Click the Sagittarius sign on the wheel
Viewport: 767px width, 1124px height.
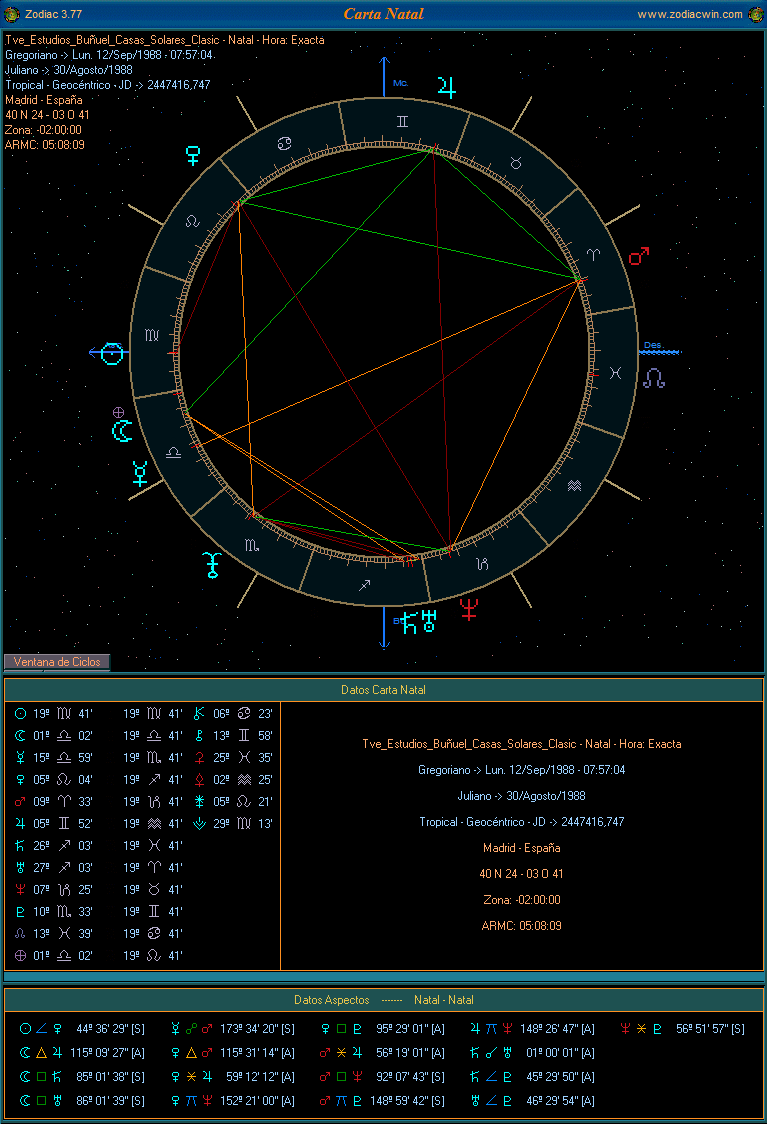point(364,586)
